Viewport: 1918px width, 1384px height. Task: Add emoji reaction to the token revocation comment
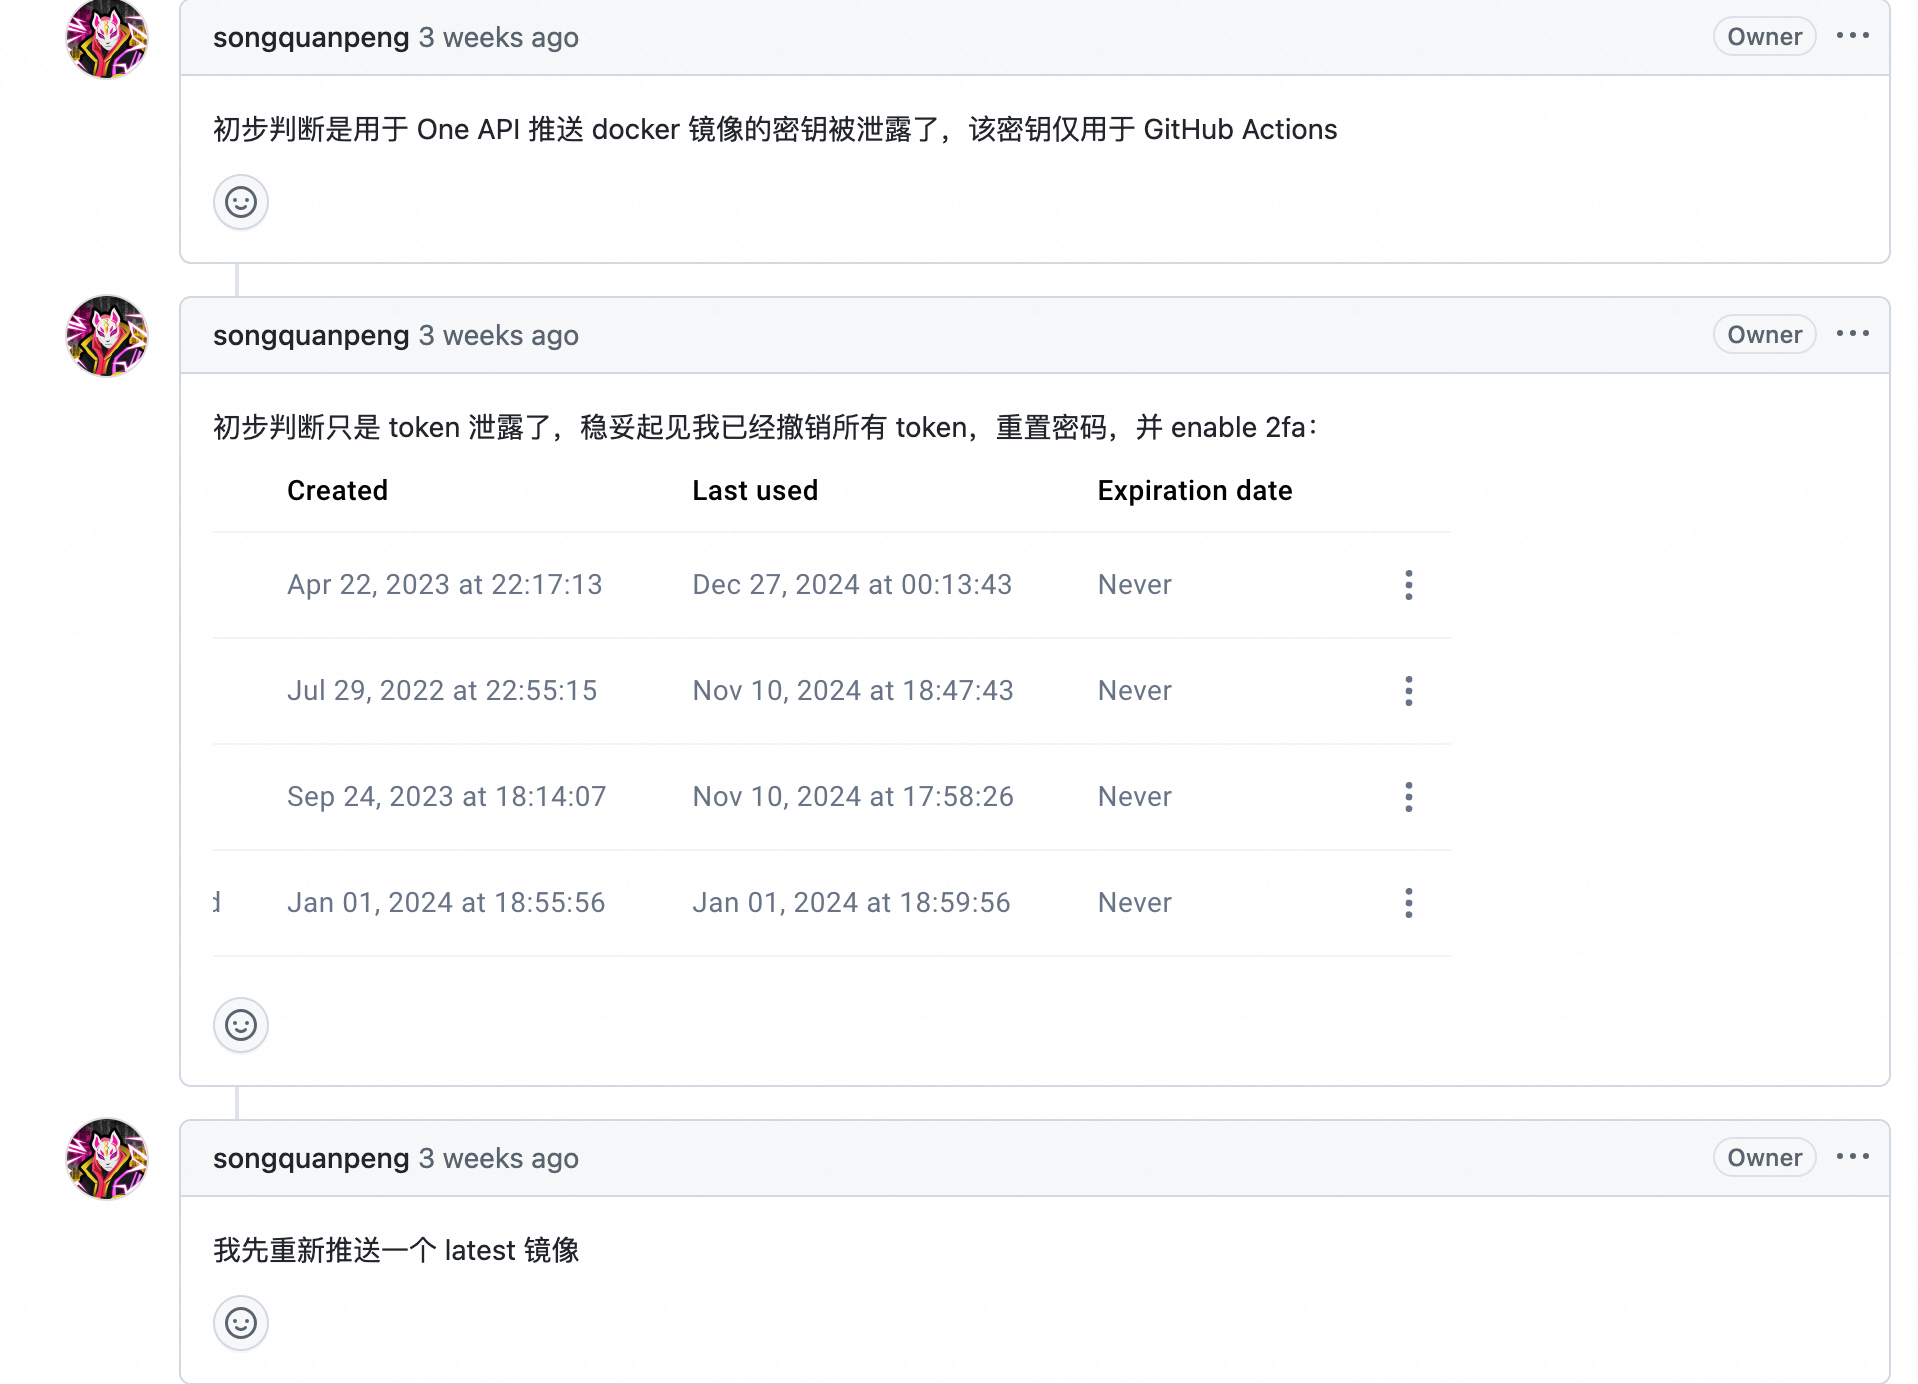click(x=240, y=1025)
